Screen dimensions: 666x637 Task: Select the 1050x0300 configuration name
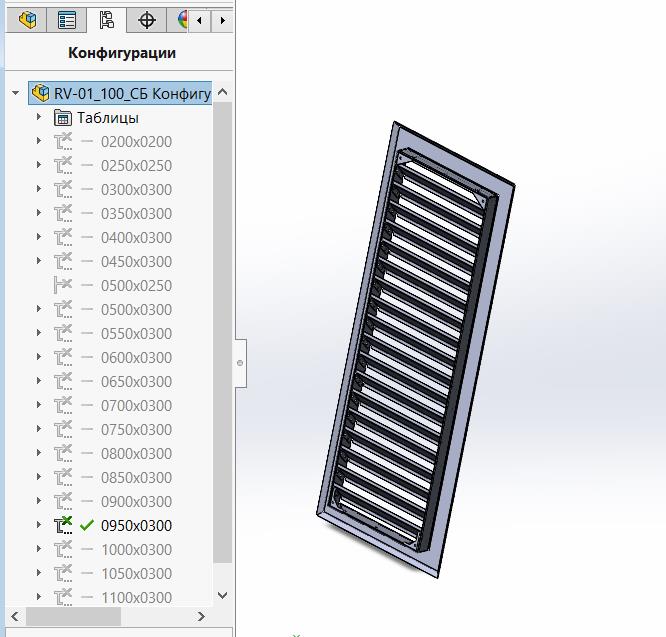(136, 574)
